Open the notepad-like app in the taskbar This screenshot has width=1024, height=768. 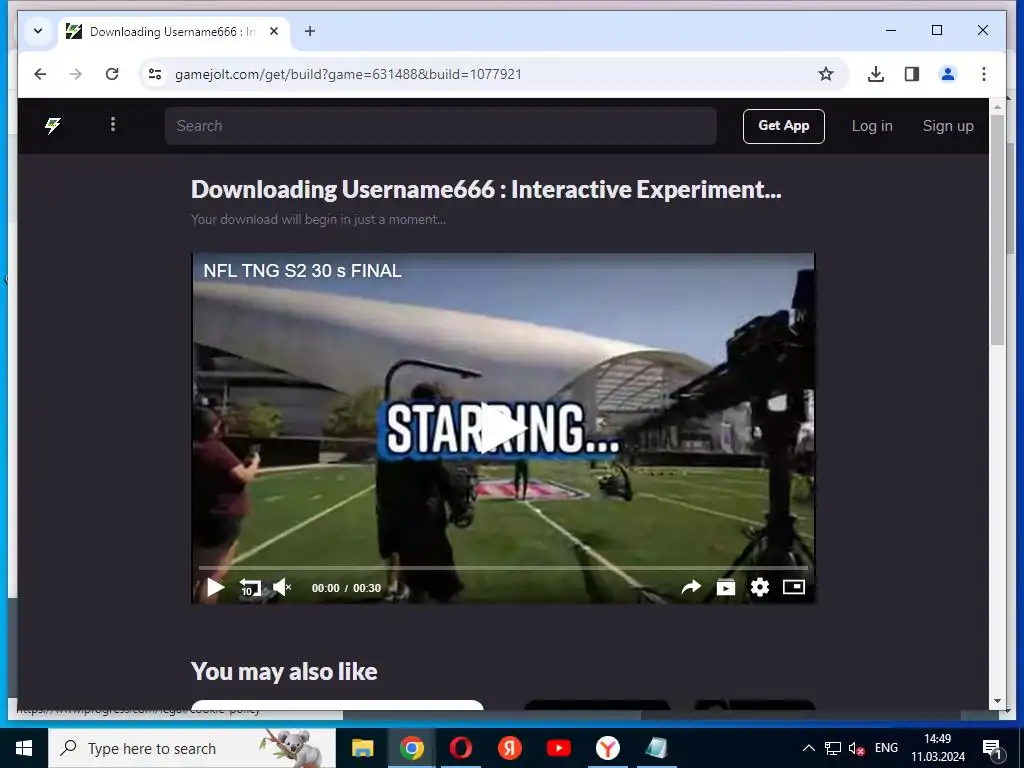pos(656,748)
